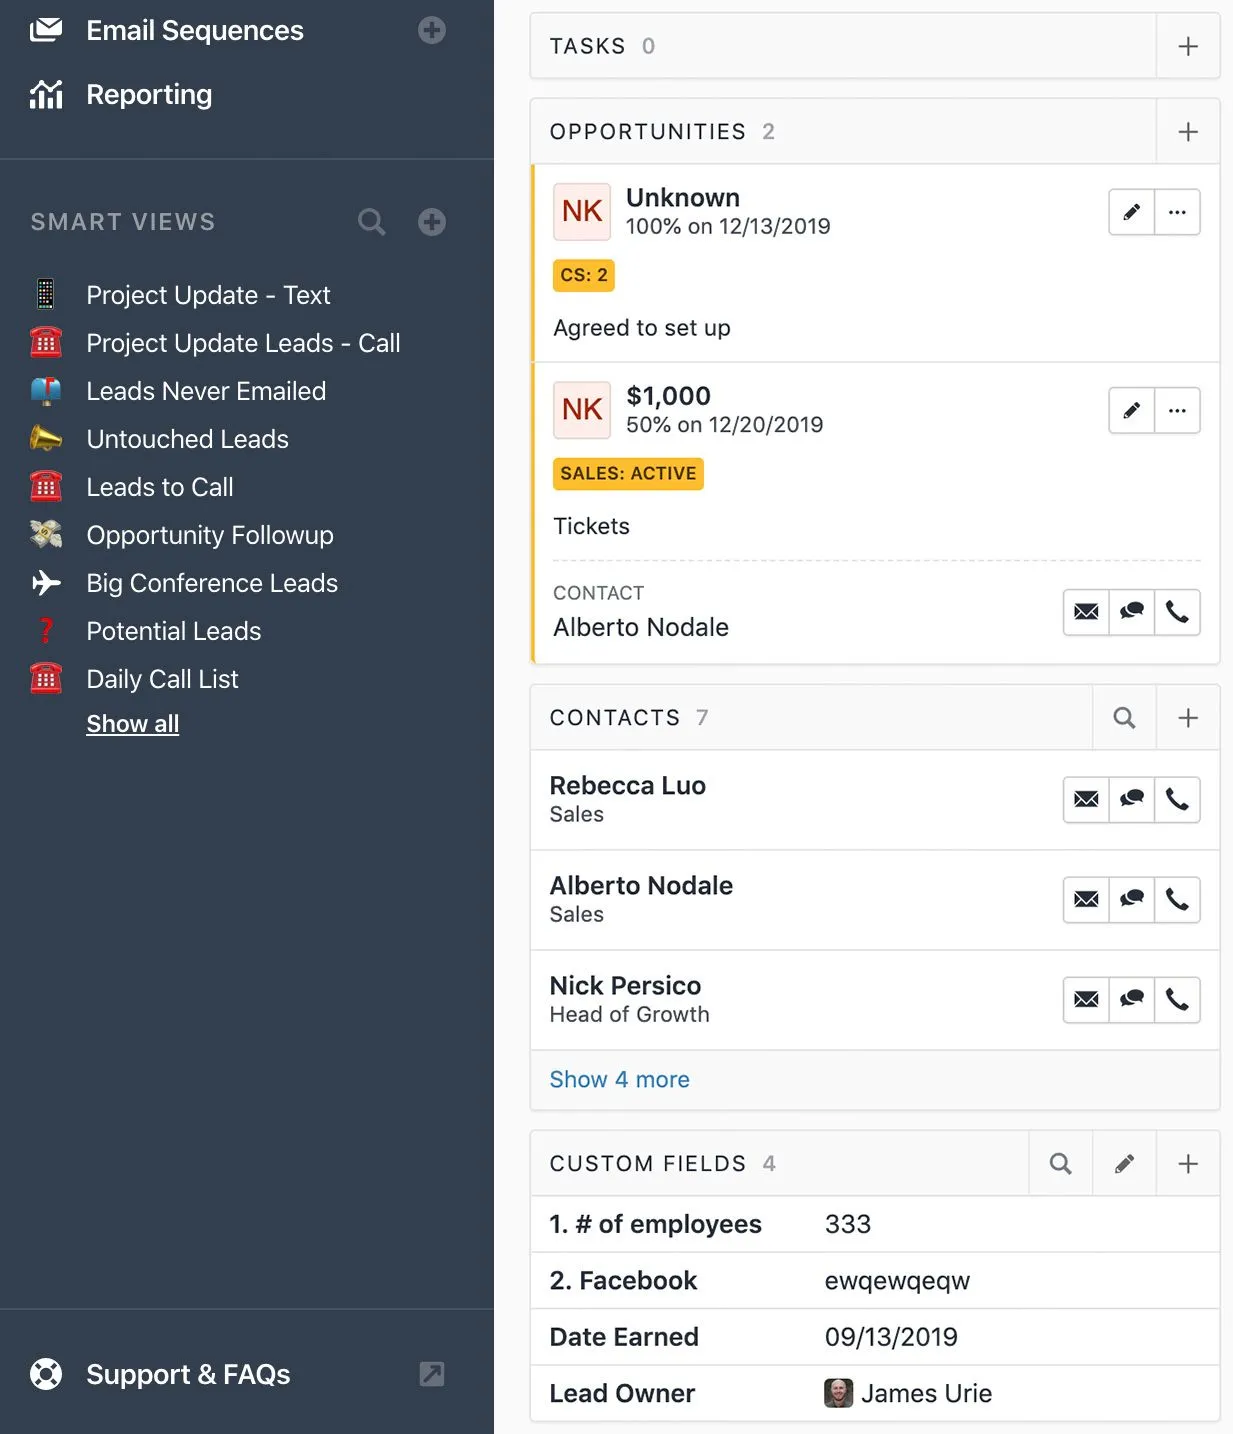The width and height of the screenshot is (1233, 1434).
Task: Open search in Smart Views sidebar
Action: [371, 222]
